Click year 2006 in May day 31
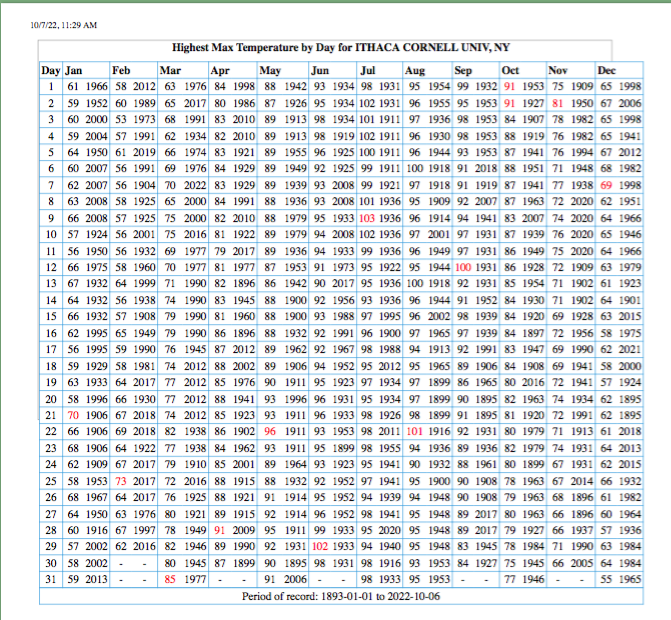This screenshot has width=671, height=620. [295, 580]
